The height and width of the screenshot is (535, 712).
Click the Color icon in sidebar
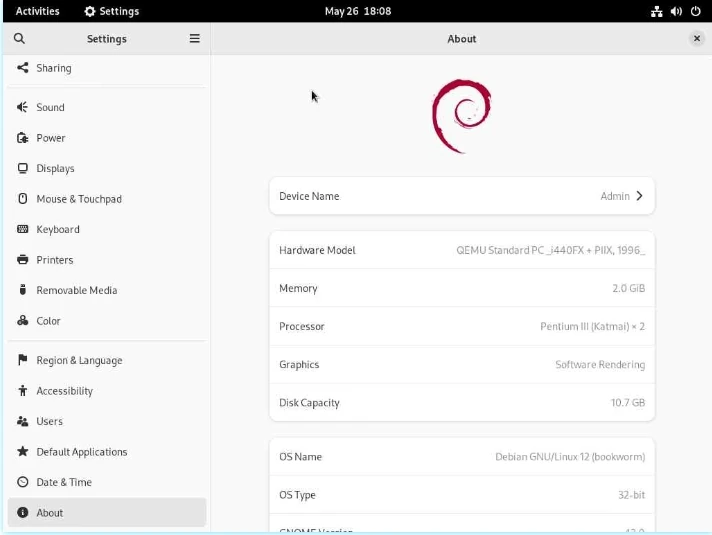click(x=23, y=321)
